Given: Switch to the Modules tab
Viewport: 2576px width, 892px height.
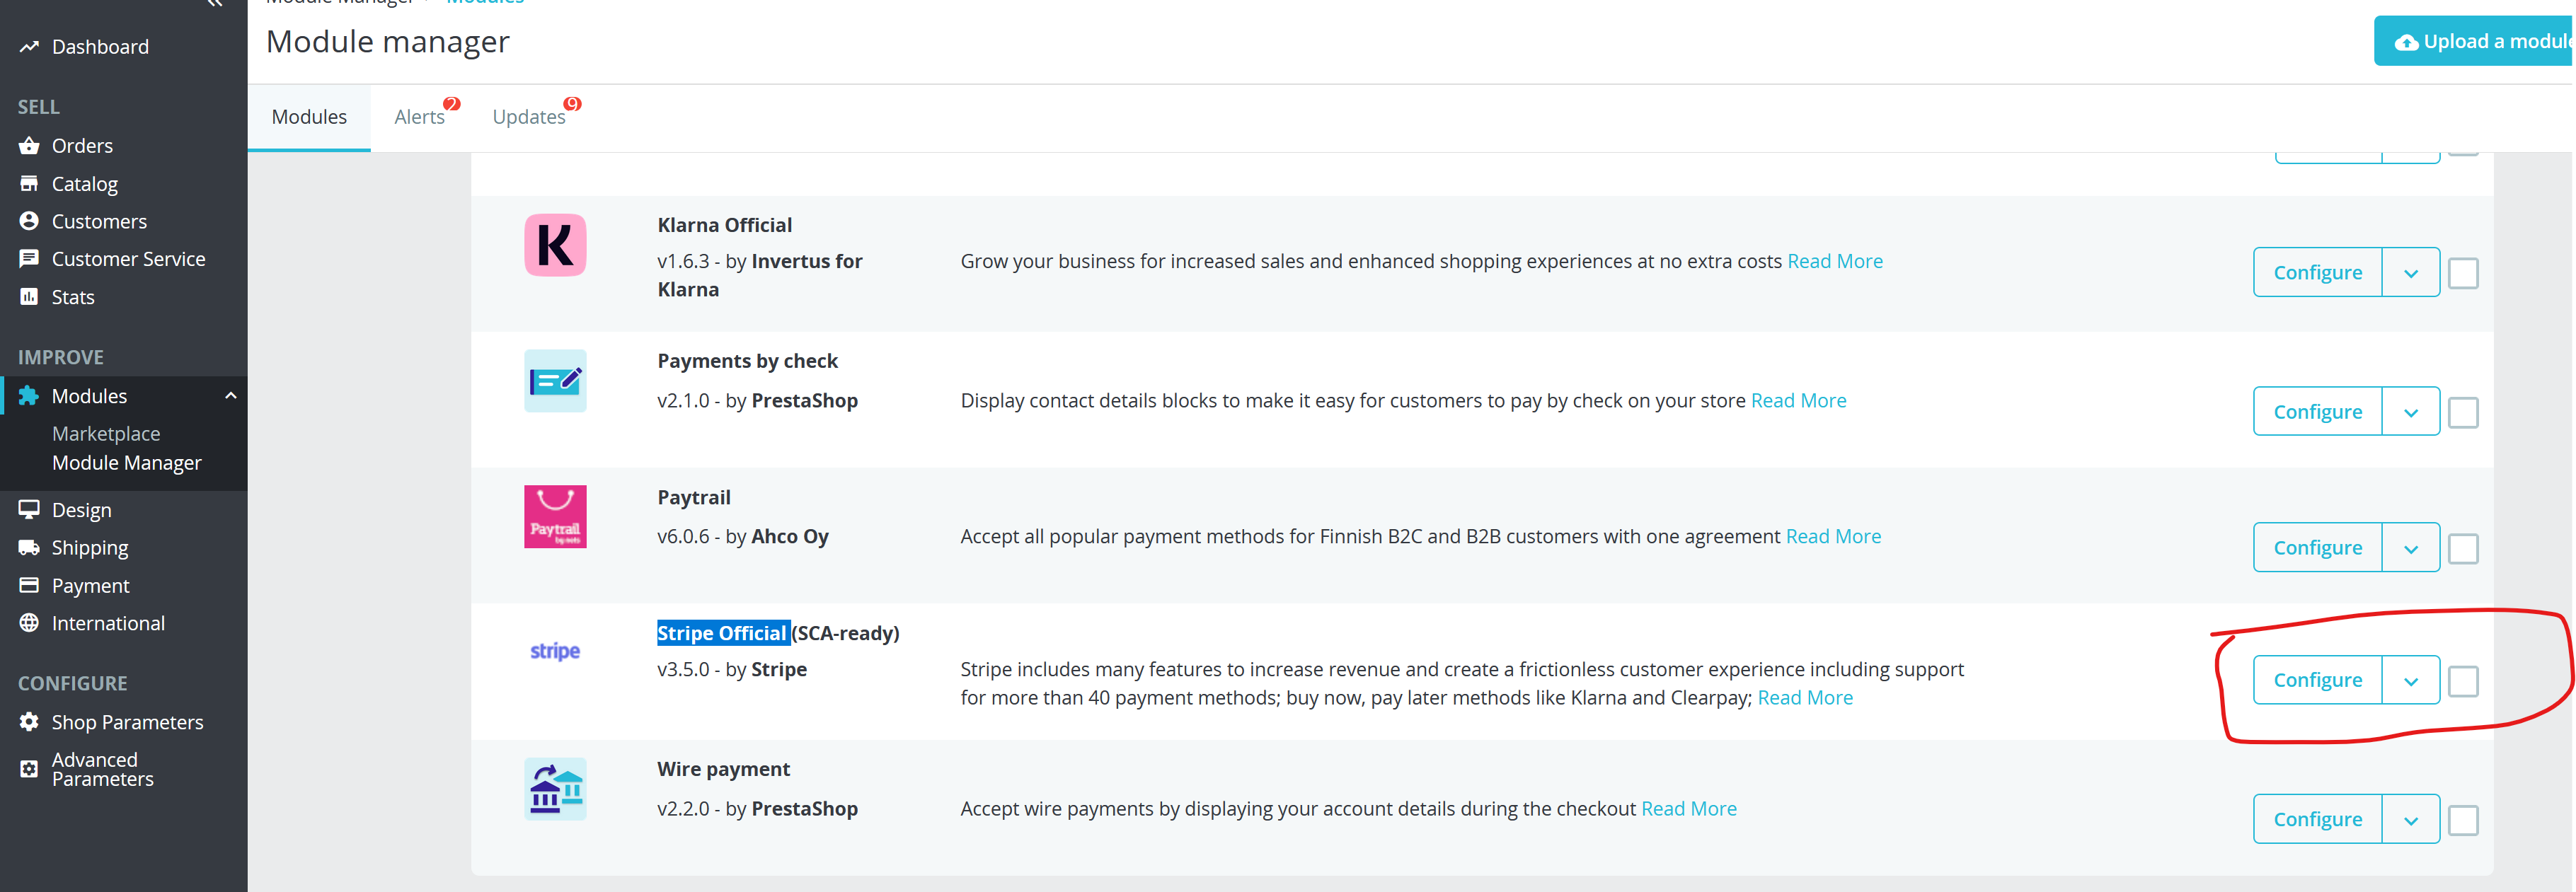Looking at the screenshot, I should 309,117.
